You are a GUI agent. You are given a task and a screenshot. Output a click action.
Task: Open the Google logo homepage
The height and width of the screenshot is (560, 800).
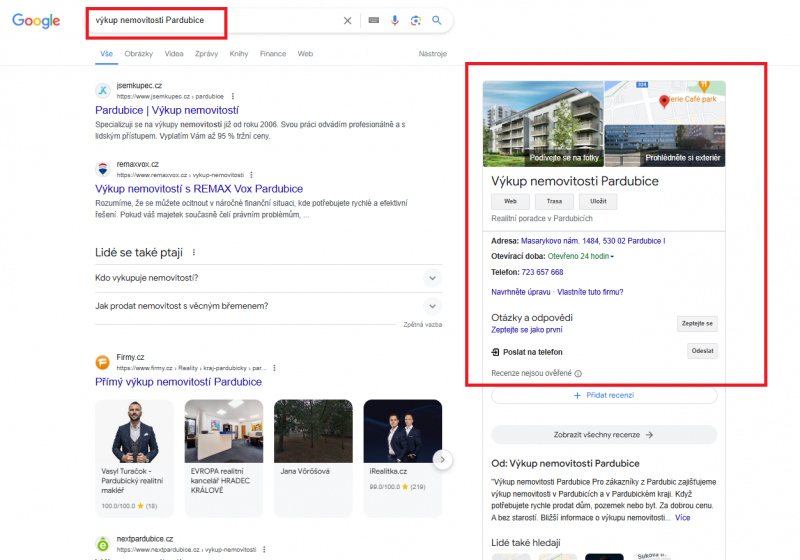coord(36,20)
